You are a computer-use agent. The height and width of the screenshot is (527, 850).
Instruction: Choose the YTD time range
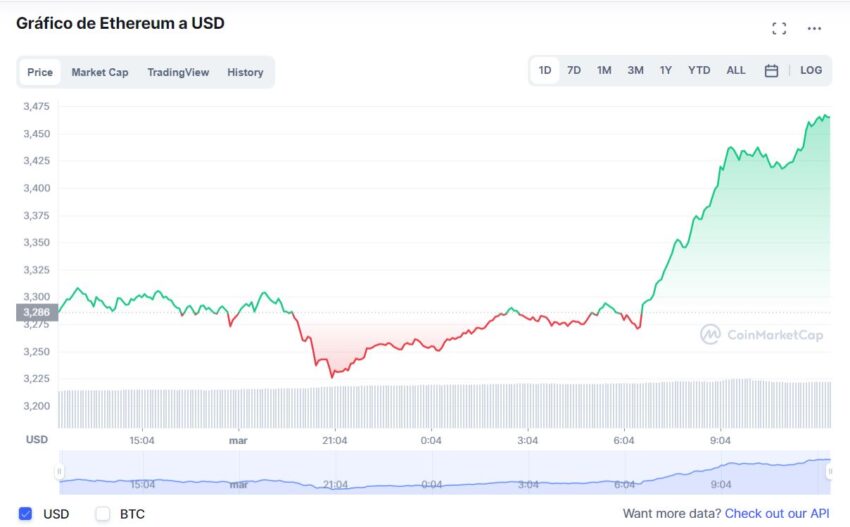[x=699, y=70]
